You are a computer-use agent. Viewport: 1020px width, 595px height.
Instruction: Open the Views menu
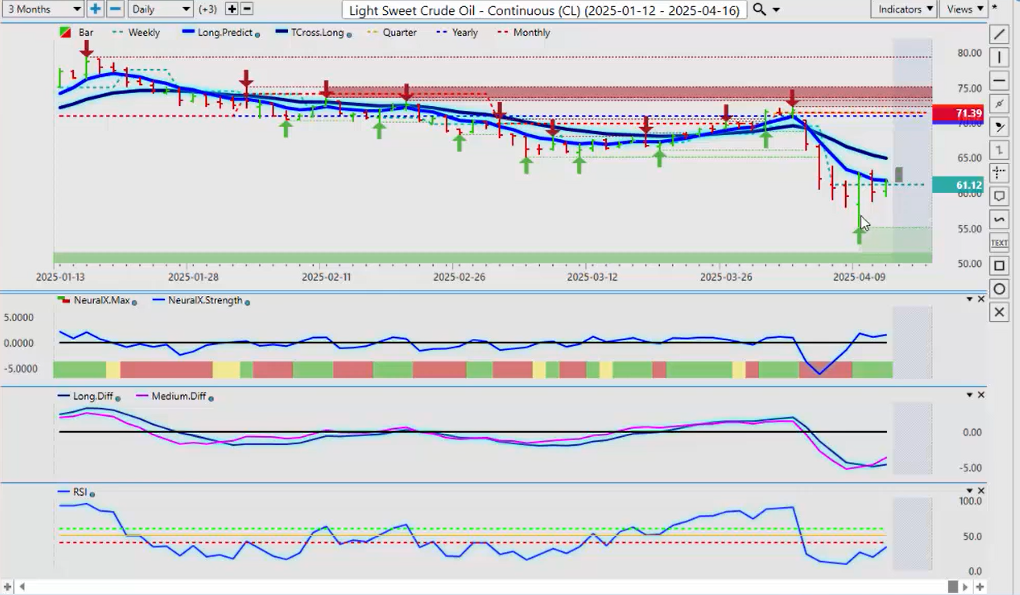click(964, 9)
